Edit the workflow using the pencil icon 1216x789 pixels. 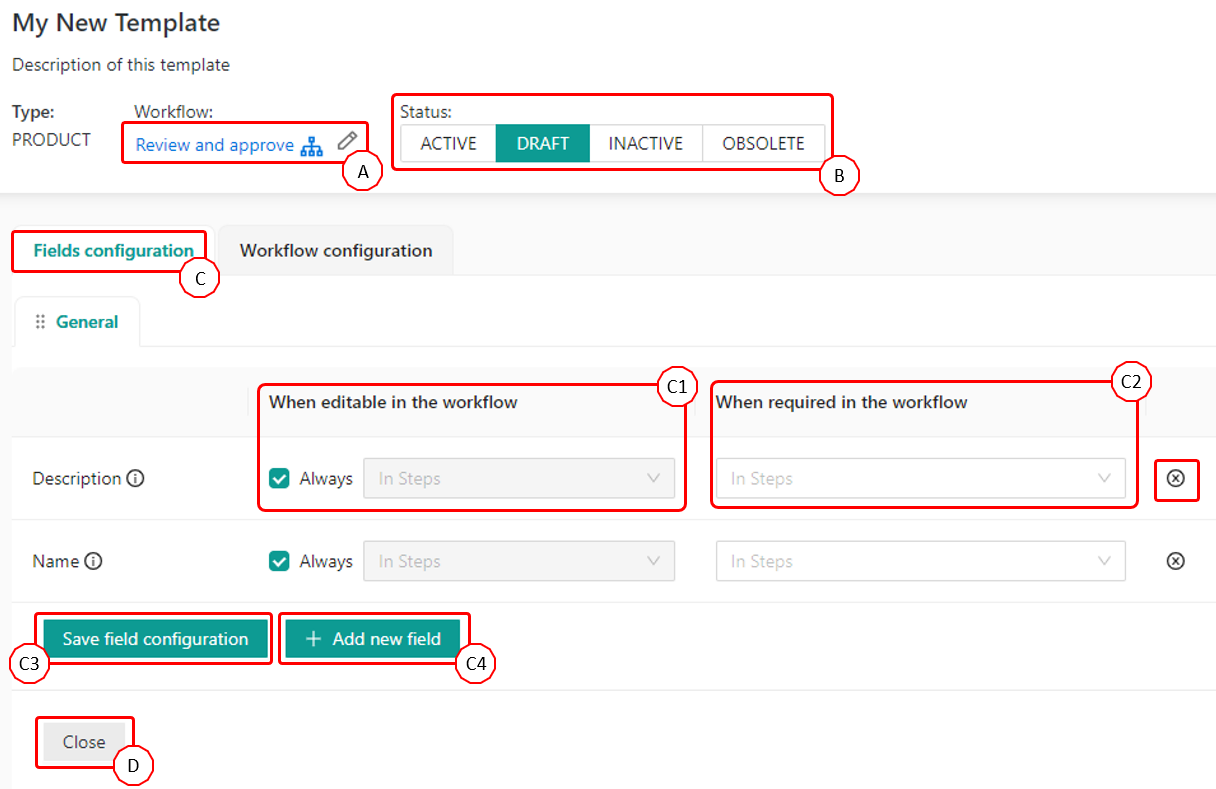(347, 142)
